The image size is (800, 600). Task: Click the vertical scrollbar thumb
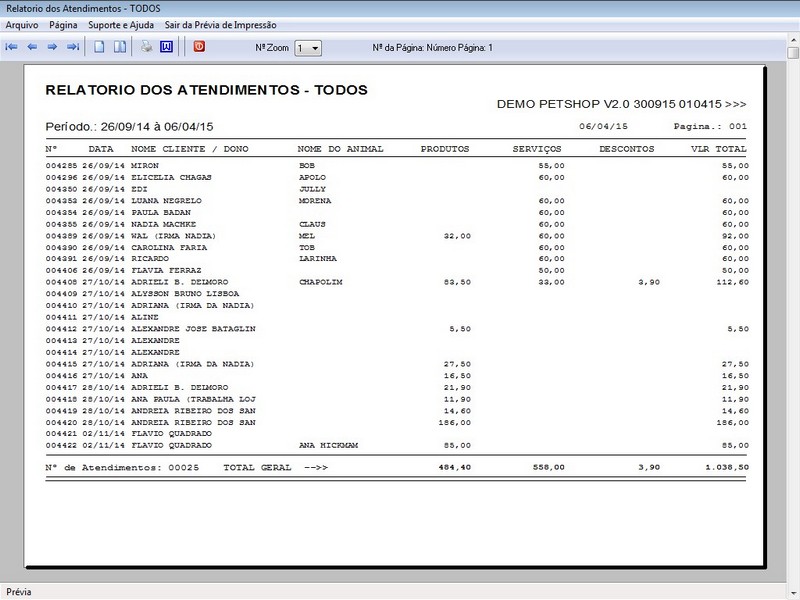[x=793, y=53]
